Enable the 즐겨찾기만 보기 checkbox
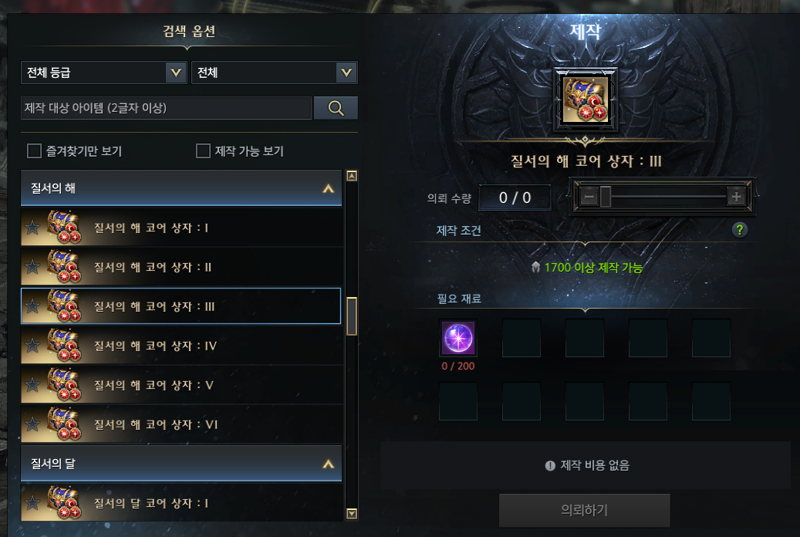This screenshot has height=537, width=800. pos(34,151)
